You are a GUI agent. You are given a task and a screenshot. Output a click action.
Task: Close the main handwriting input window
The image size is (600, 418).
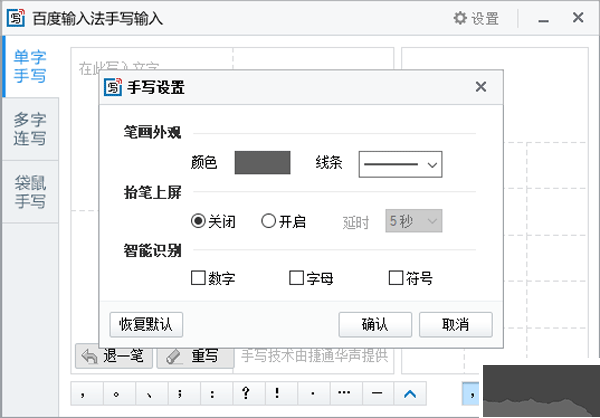(x=578, y=18)
